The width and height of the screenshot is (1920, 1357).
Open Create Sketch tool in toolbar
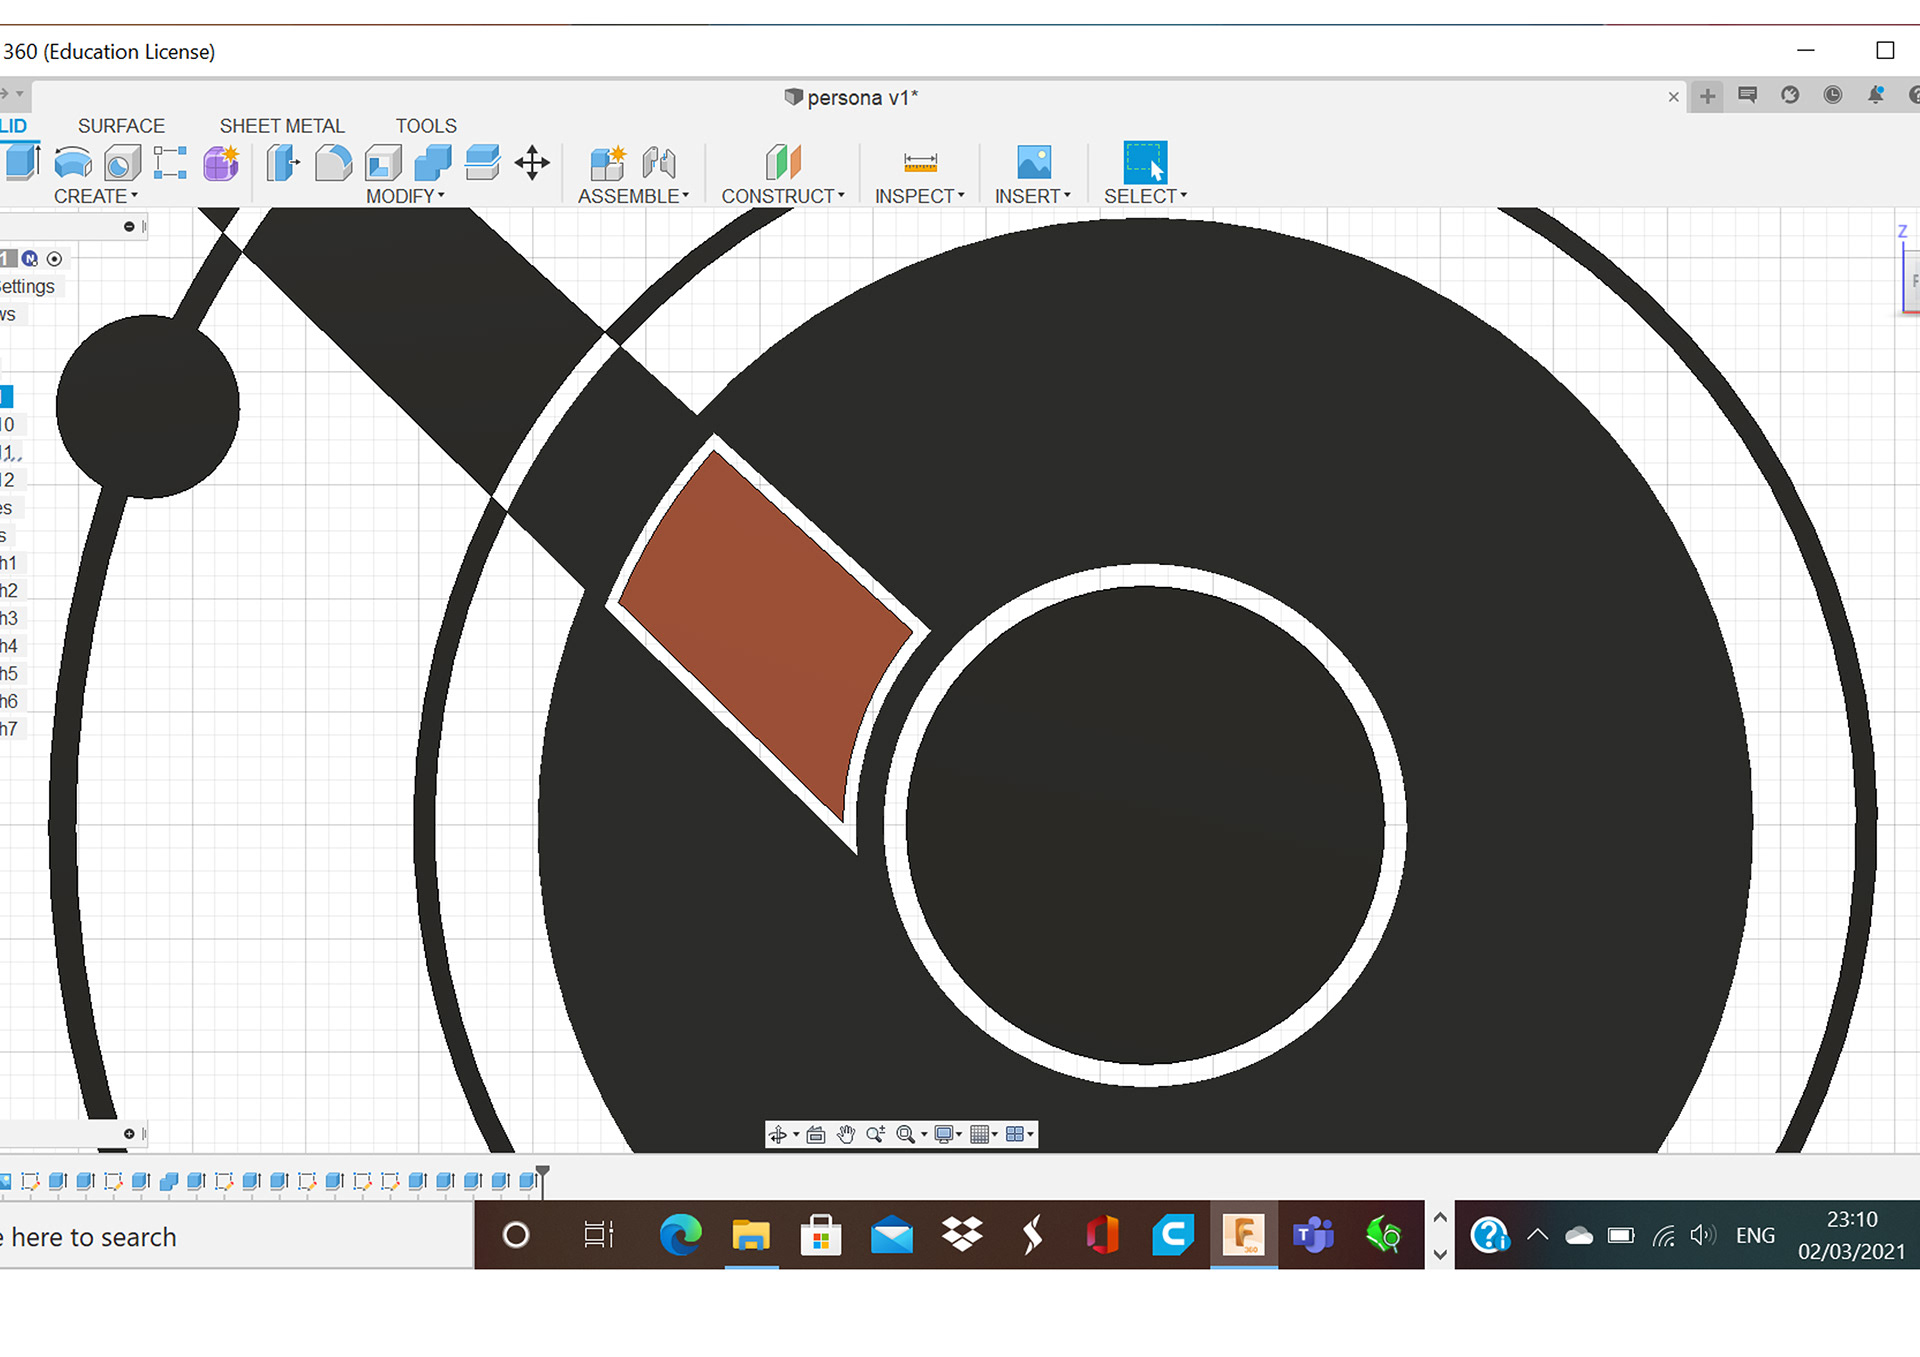[x=170, y=163]
